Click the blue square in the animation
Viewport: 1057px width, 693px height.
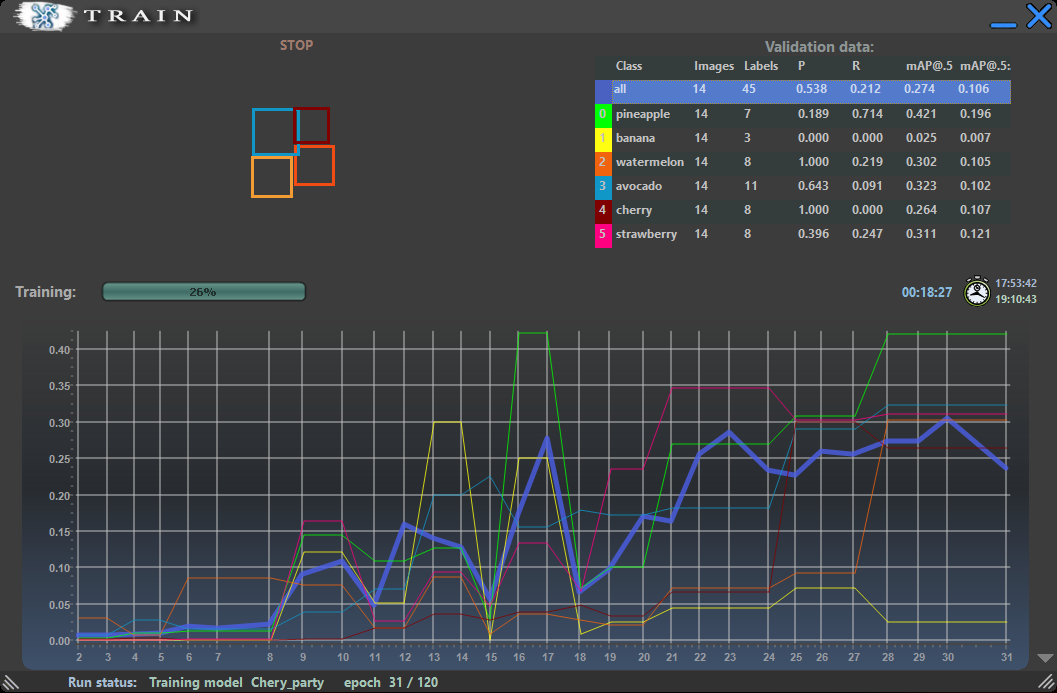click(x=272, y=131)
